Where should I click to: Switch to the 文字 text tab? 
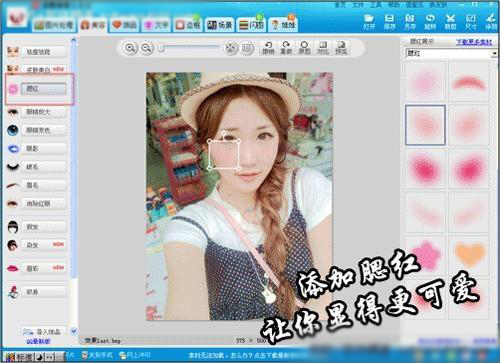[156, 25]
